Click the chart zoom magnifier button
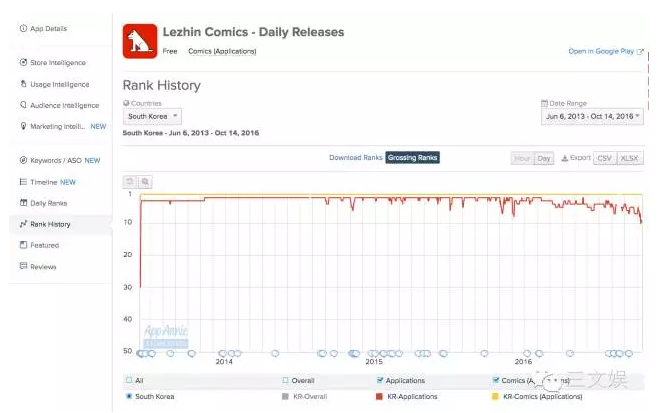Image resolution: width=670 pixels, height=413 pixels. coord(145,182)
